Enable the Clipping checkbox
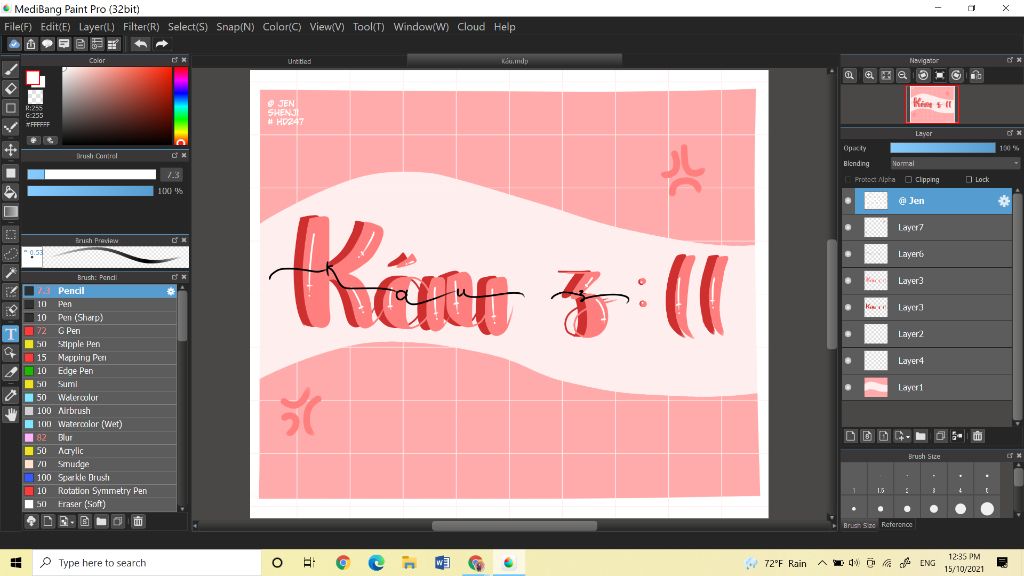This screenshot has height=576, width=1024. 908,180
